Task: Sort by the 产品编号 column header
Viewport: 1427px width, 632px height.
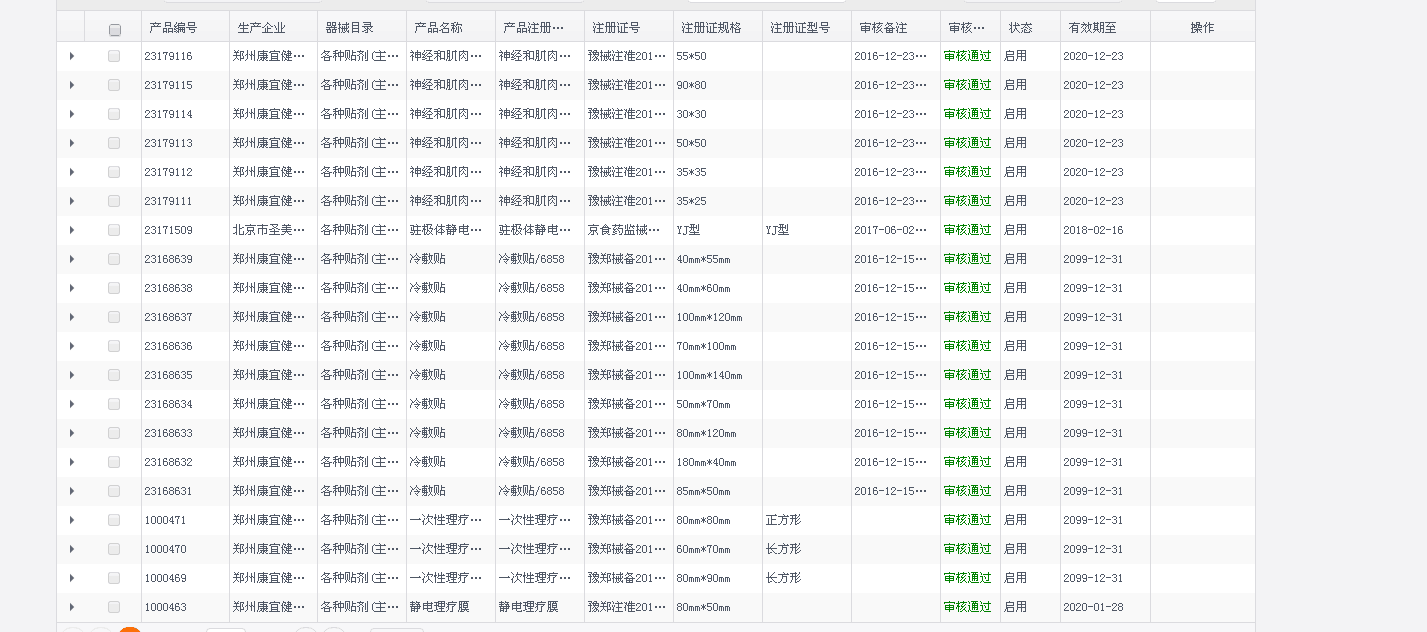Action: tap(173, 28)
